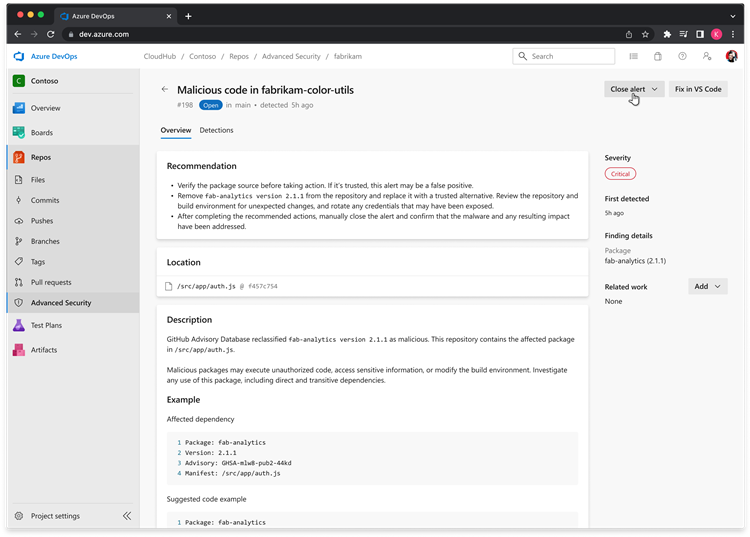Open the user settings icon
Screen dimensions: 750x537
707,56
